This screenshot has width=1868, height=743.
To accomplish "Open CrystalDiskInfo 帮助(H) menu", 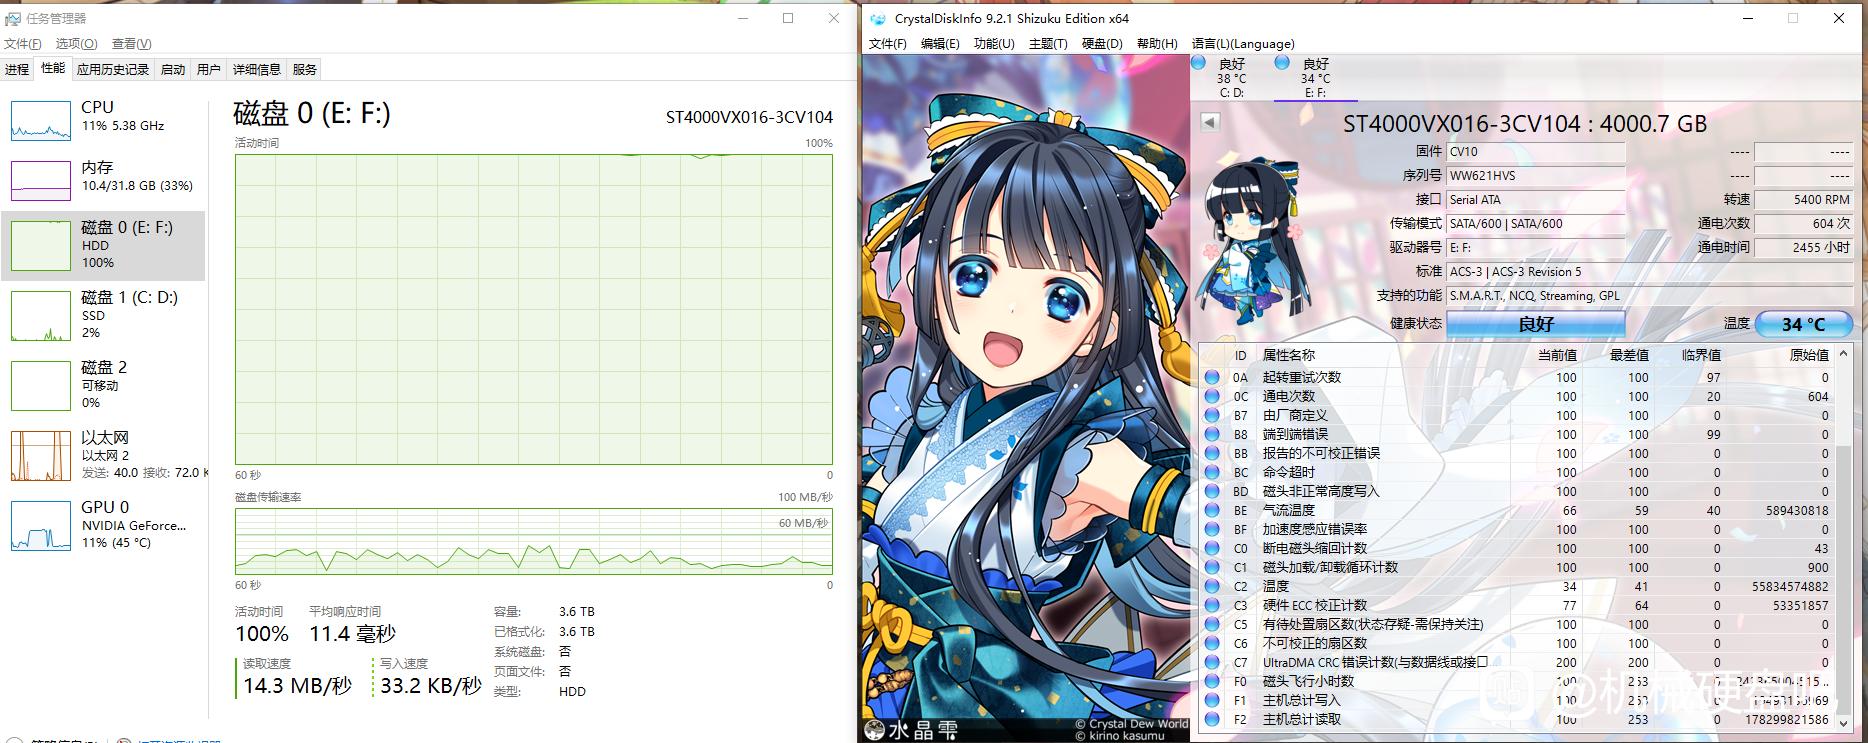I will [1157, 44].
